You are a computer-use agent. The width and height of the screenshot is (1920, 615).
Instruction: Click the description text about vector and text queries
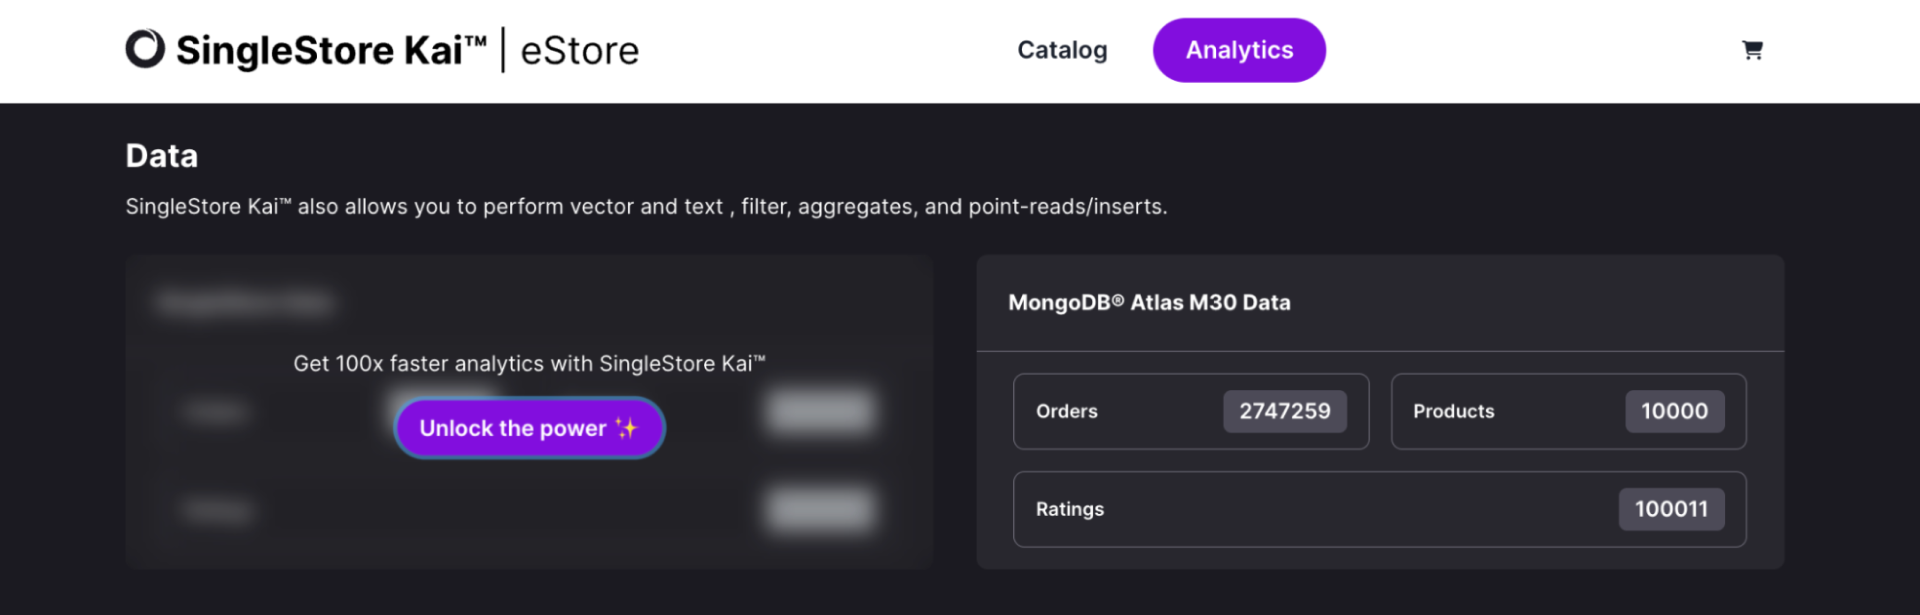[x=646, y=206]
